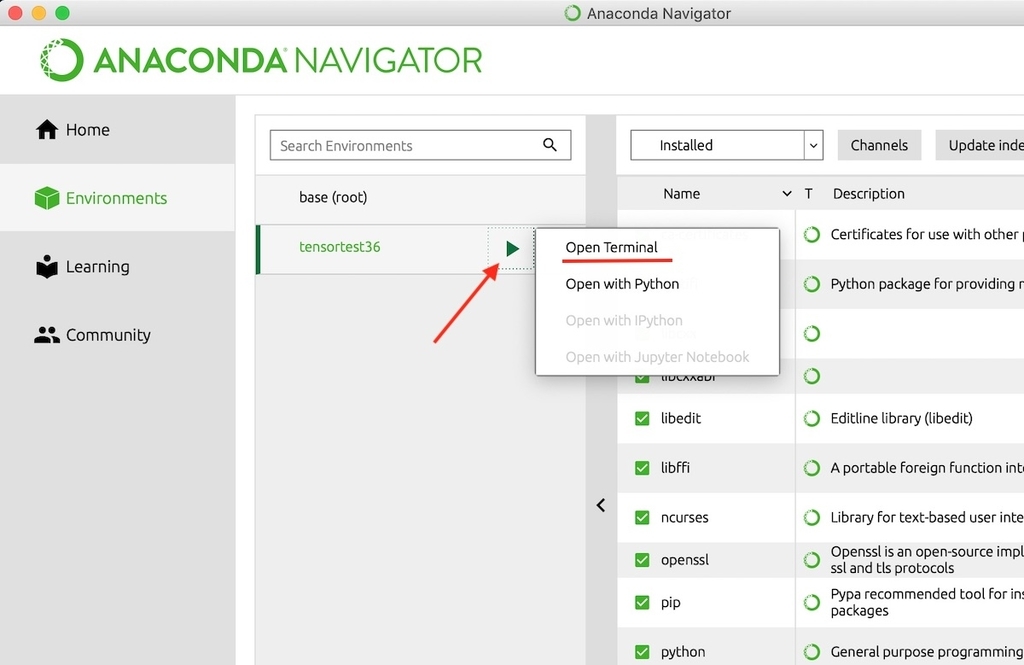
Task: Toggle the ncurses package checkbox
Action: point(642,517)
